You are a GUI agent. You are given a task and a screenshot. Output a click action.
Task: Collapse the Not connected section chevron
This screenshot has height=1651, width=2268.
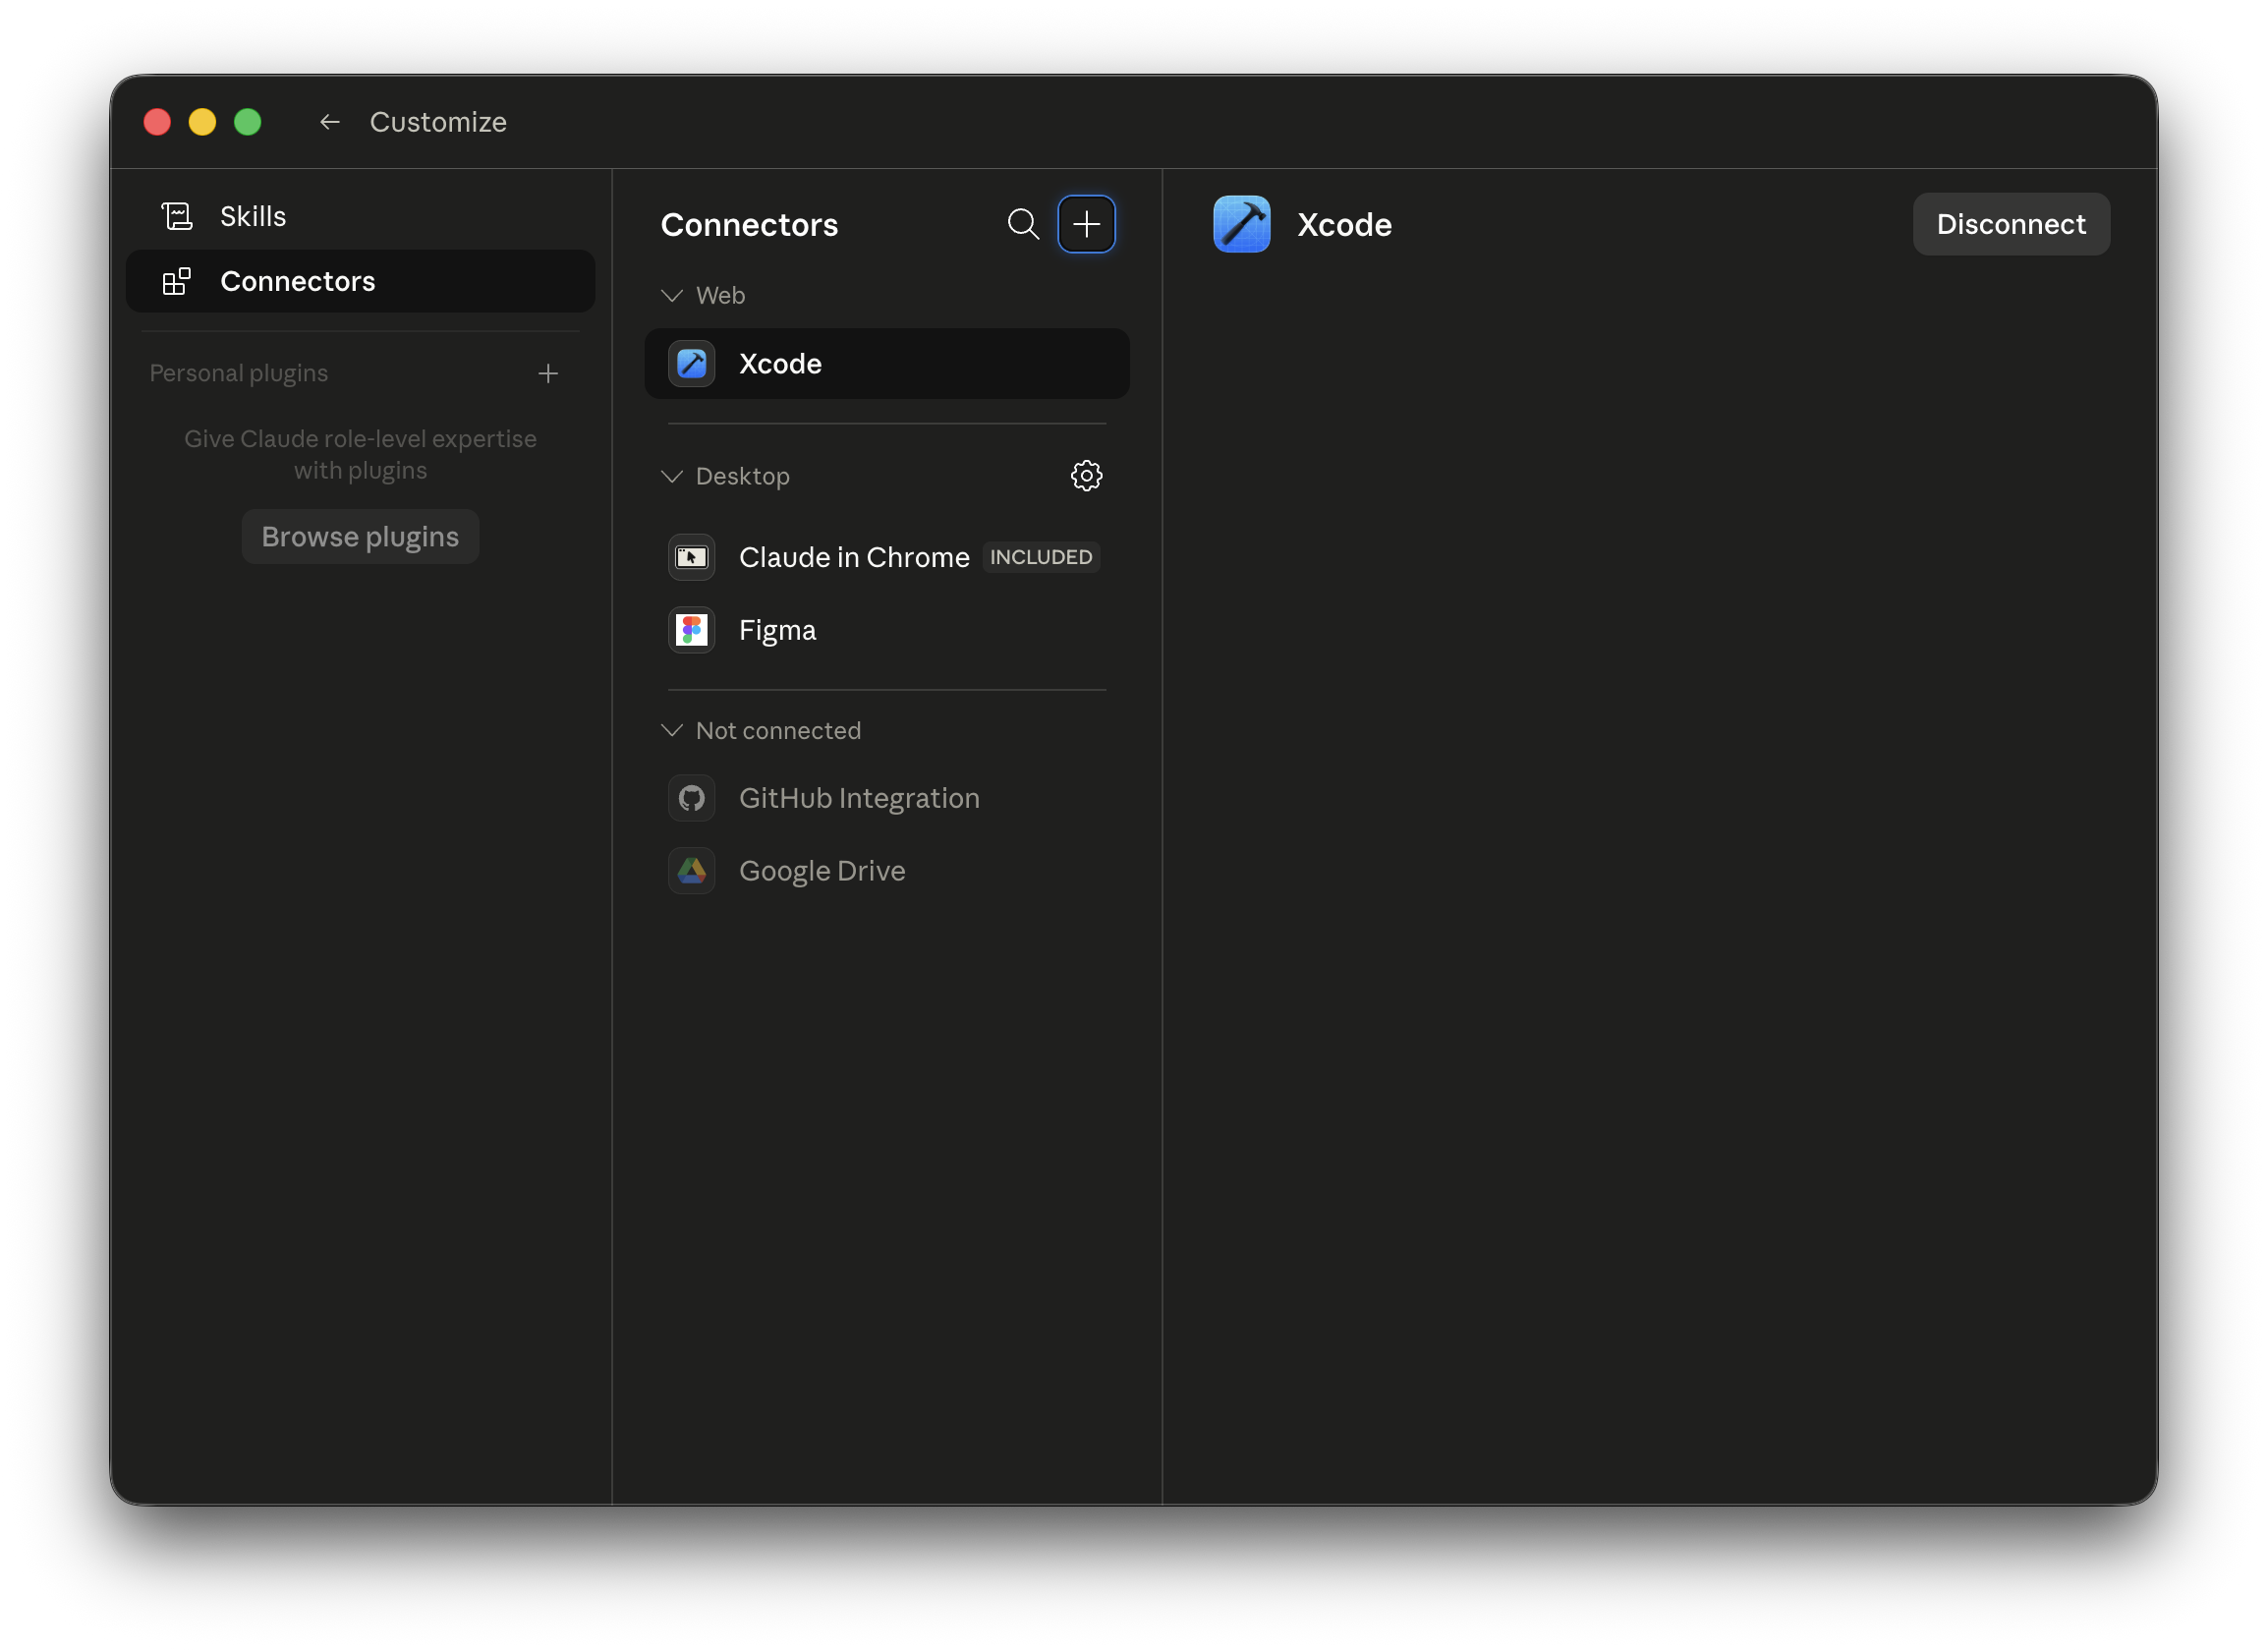tap(672, 731)
